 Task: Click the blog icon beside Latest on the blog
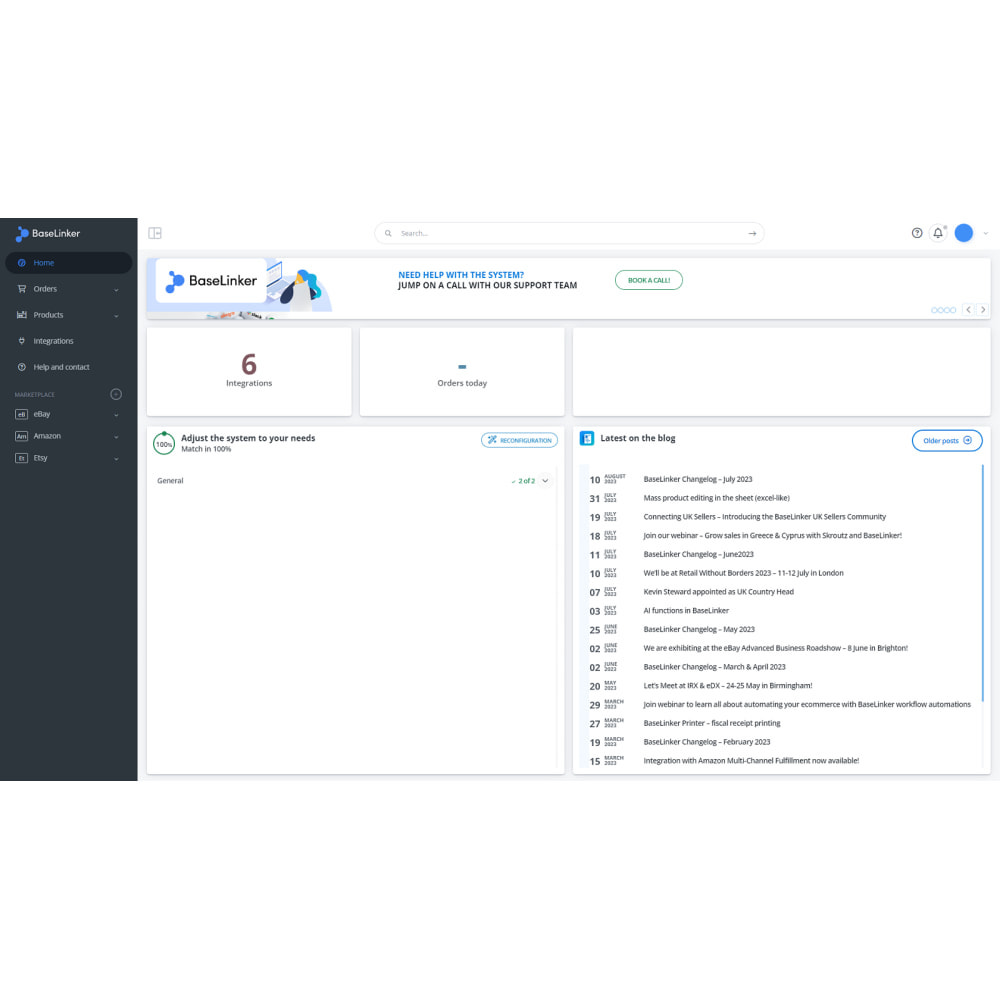point(587,439)
